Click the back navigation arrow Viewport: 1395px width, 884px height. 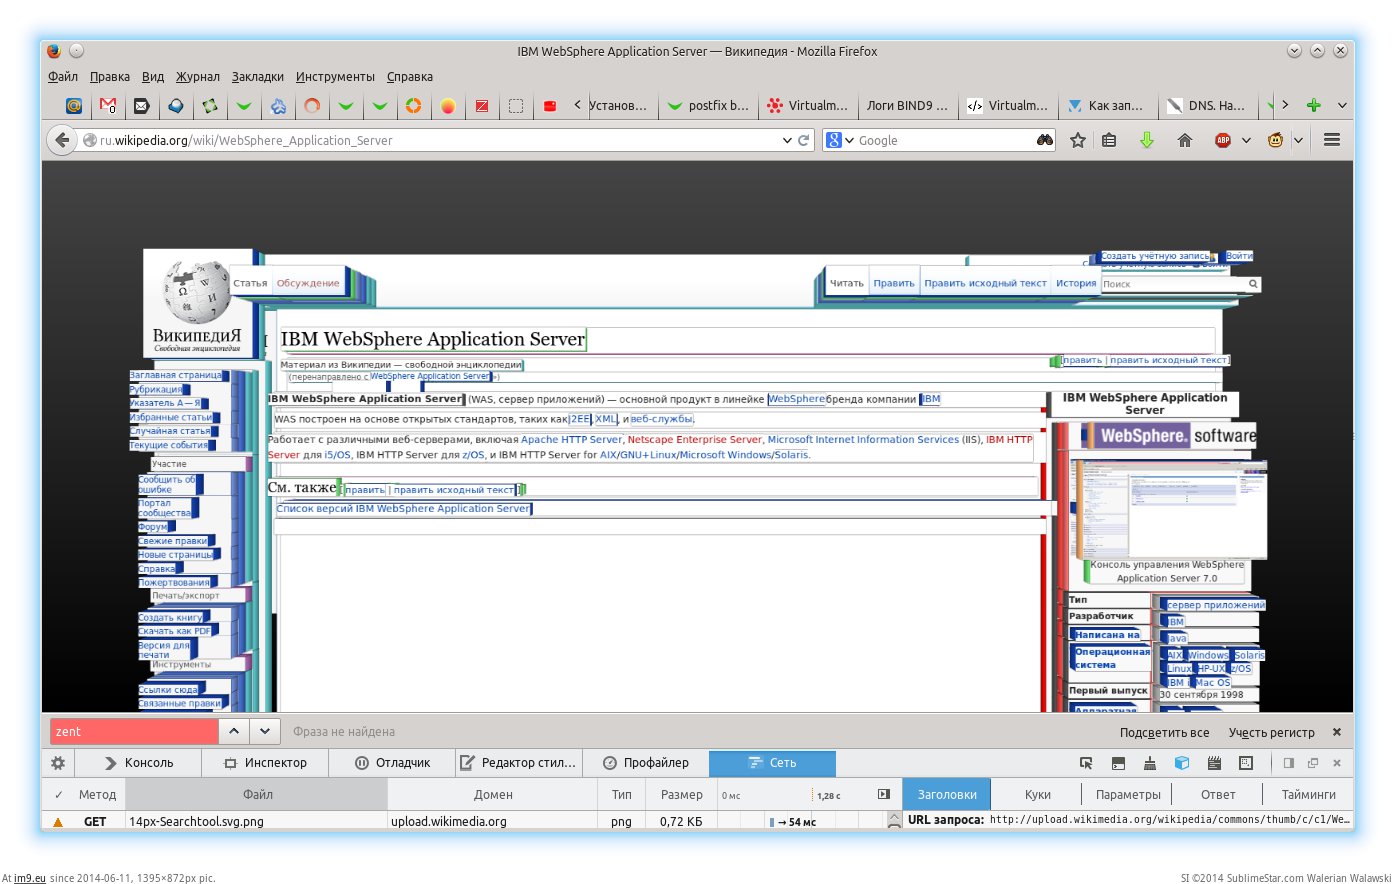62,140
